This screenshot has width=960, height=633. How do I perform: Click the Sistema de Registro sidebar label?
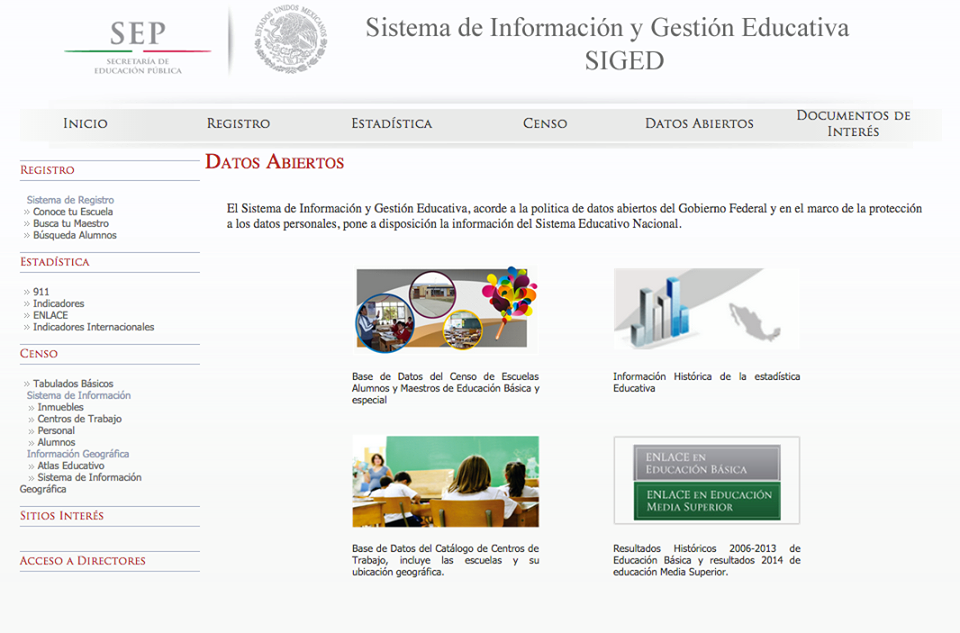click(70, 200)
